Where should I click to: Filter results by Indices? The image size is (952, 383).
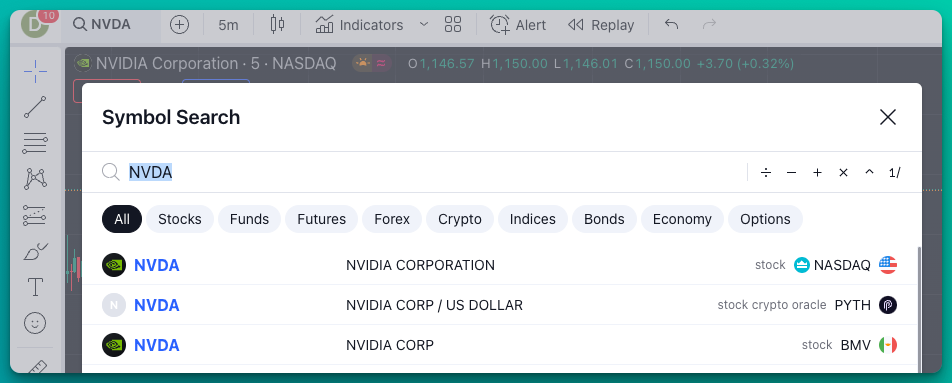click(533, 219)
